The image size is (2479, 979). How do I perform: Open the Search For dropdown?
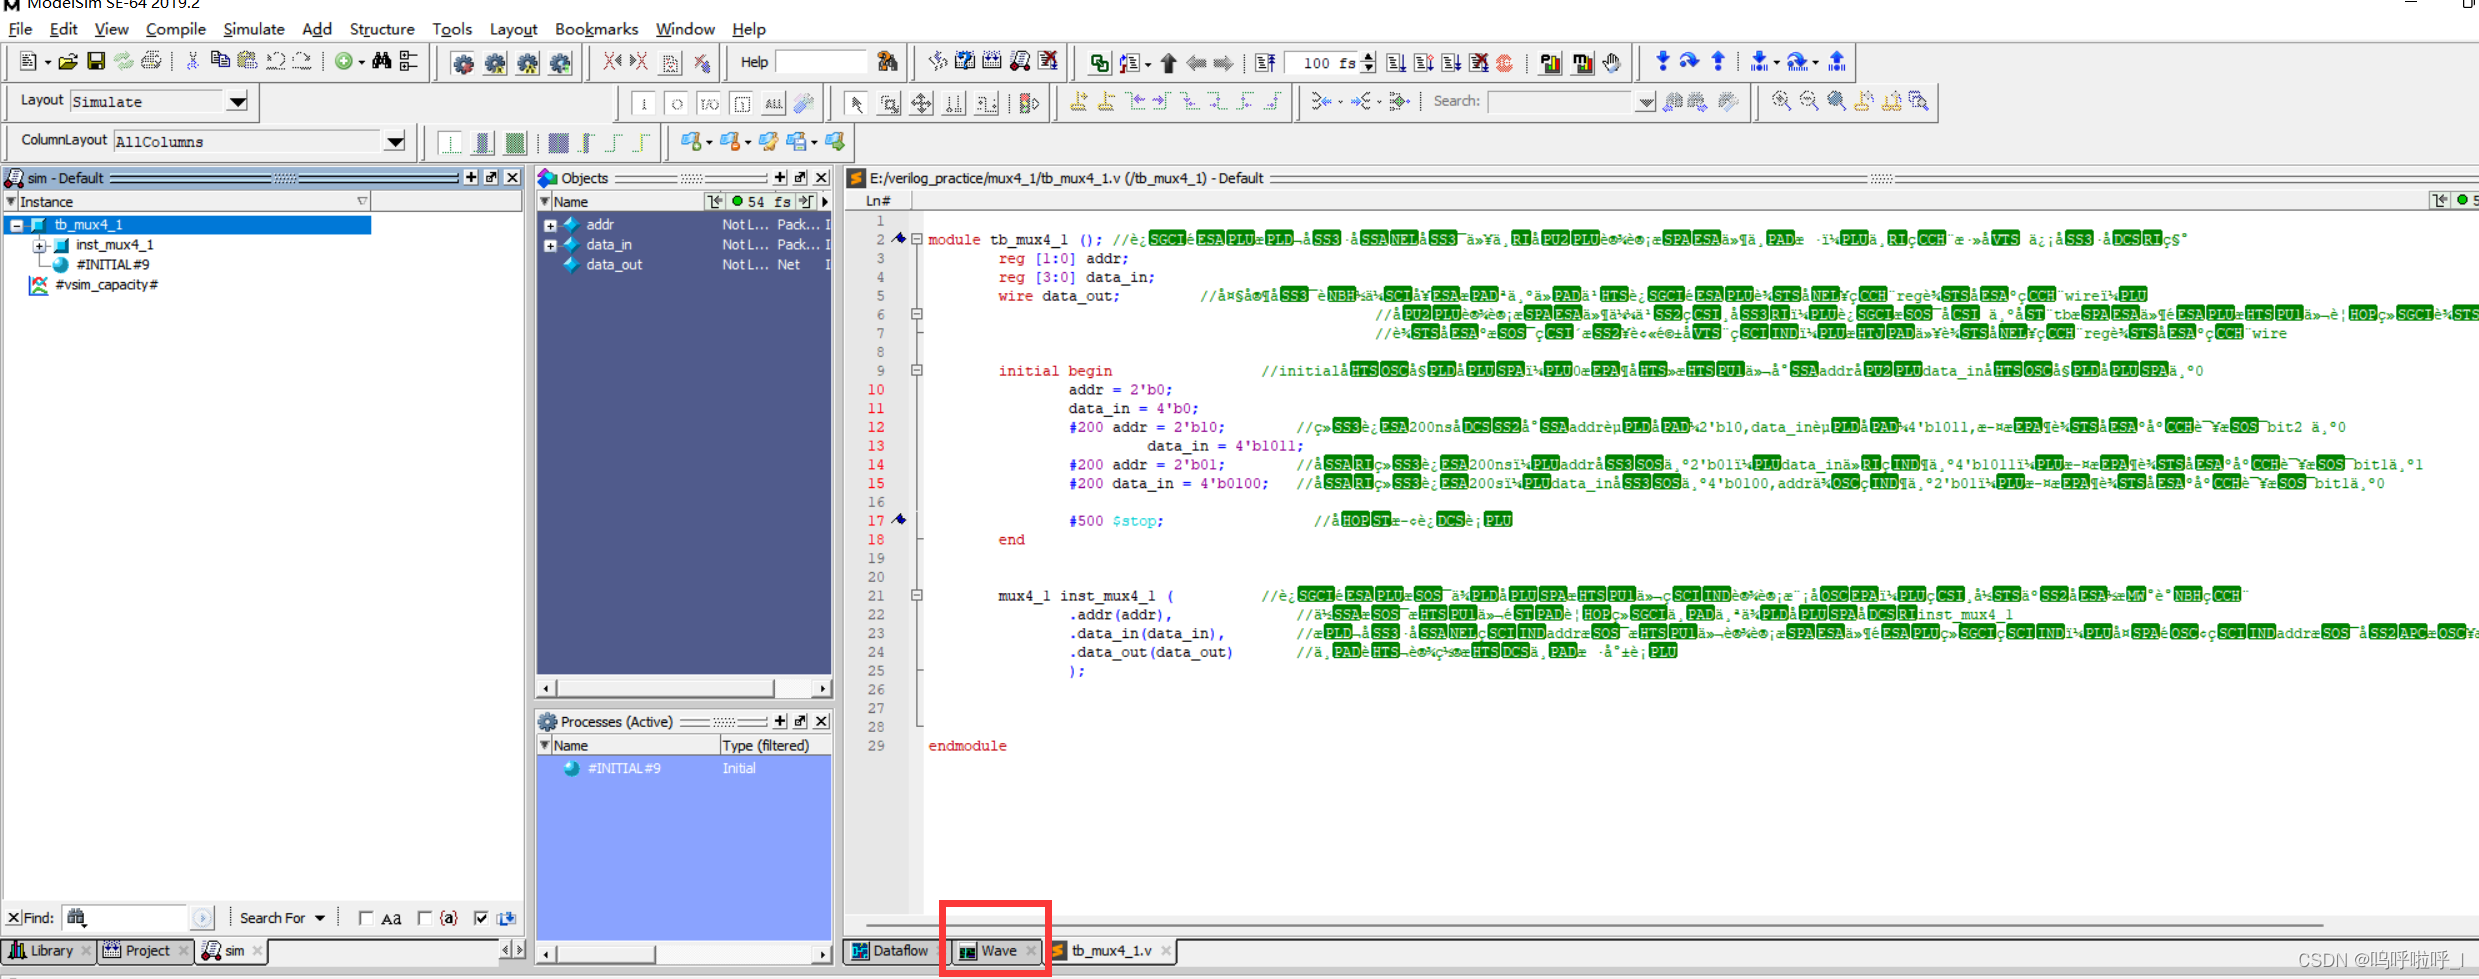[x=282, y=918]
